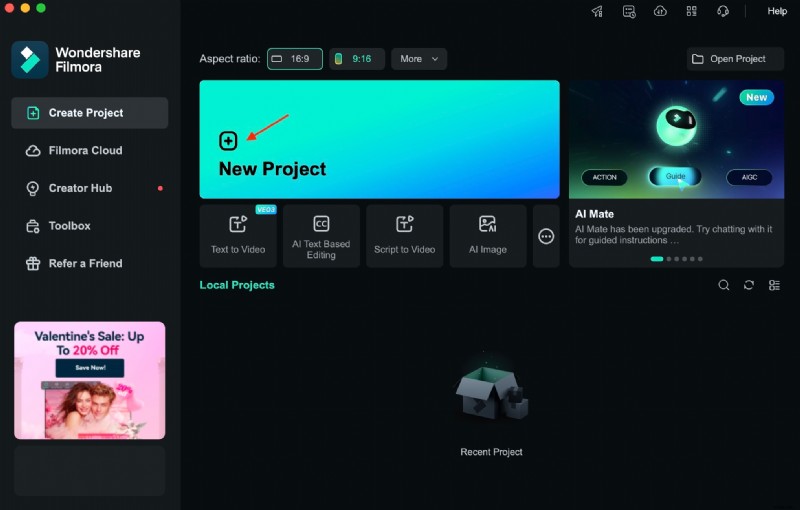This screenshot has height=510, width=800.
Task: Open the Help menu
Action: pyautogui.click(x=777, y=11)
